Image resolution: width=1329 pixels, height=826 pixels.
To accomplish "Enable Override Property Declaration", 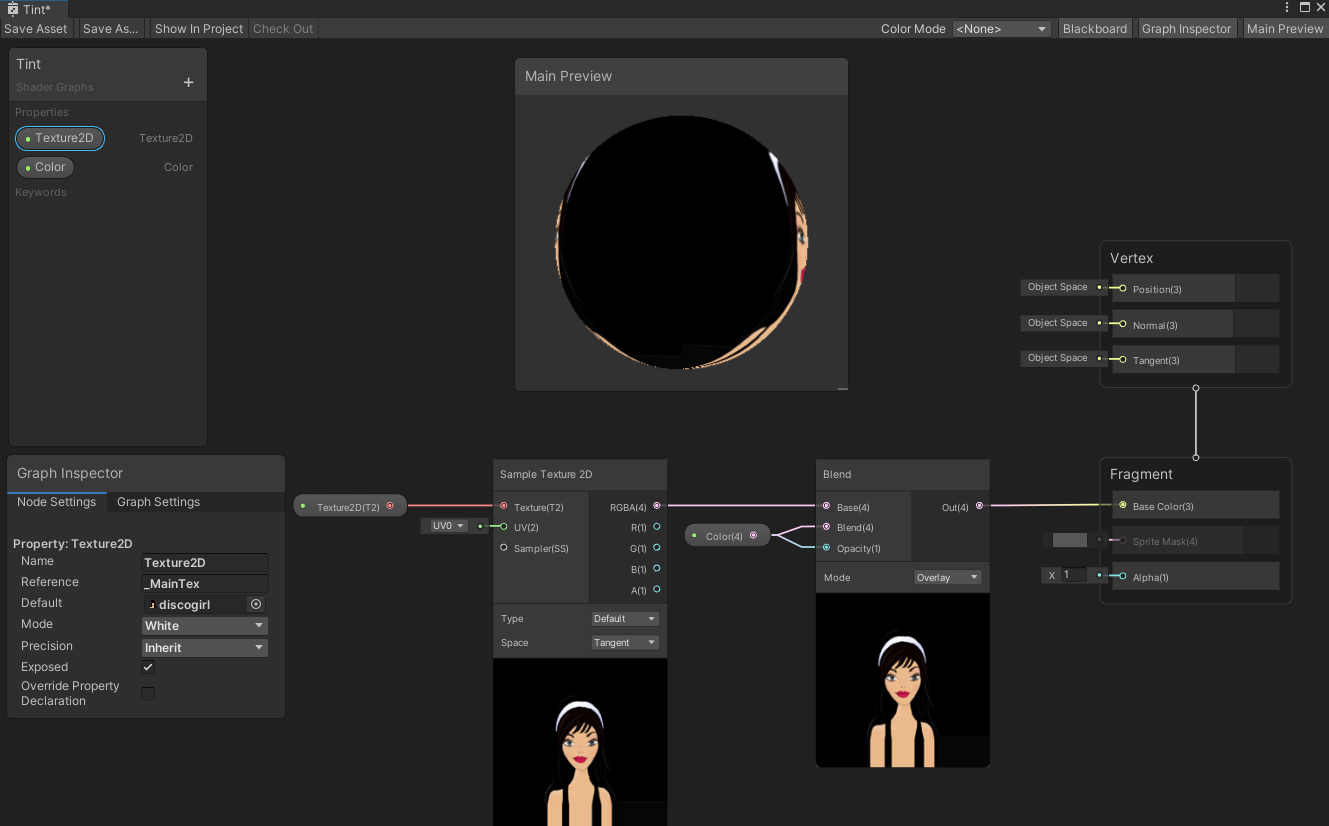I will tap(147, 693).
